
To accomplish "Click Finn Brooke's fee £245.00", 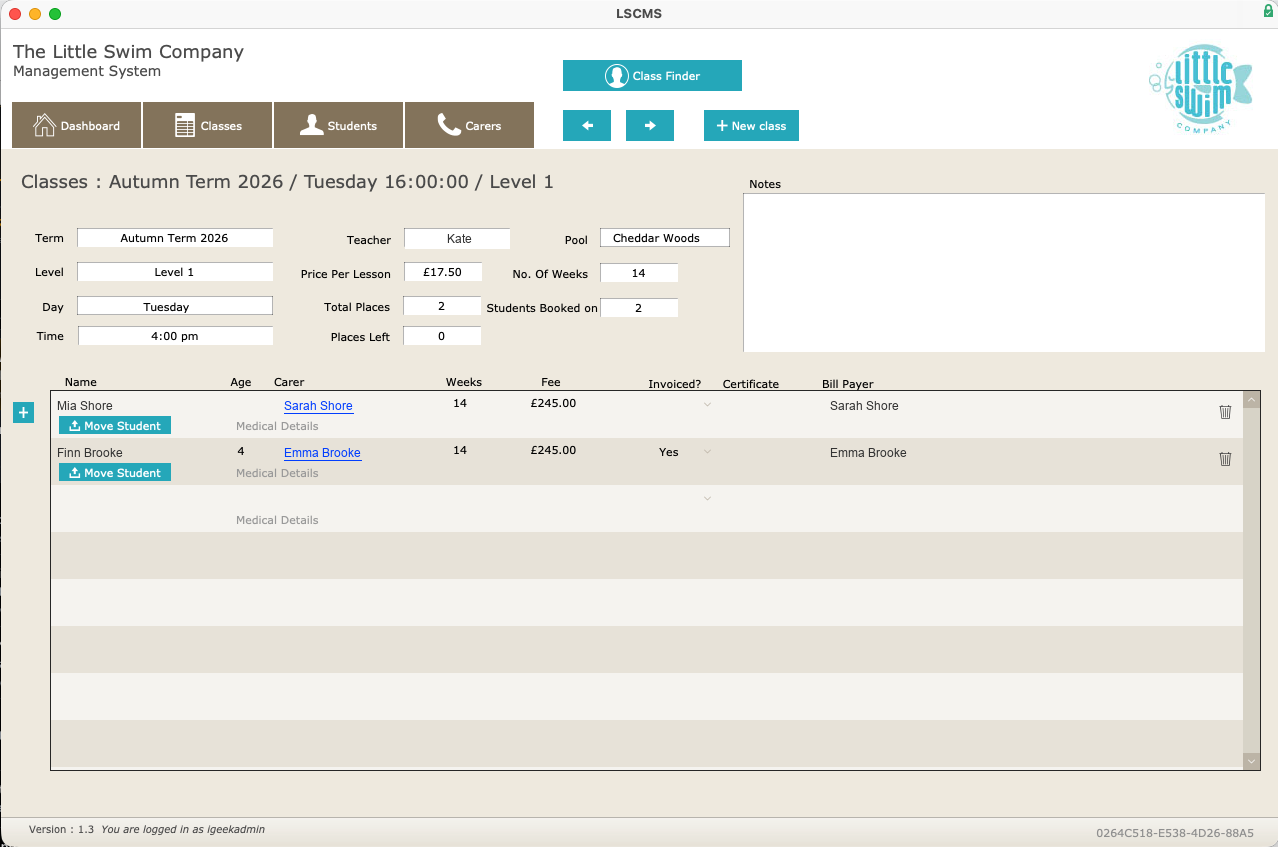I will 553,450.
